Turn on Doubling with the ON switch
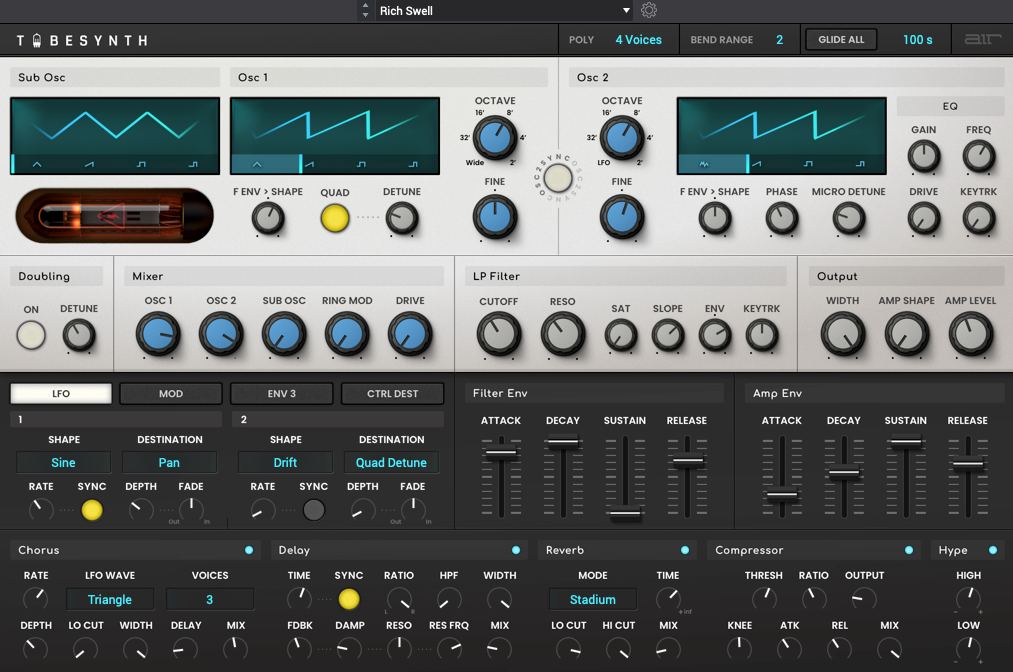 pyautogui.click(x=31, y=335)
